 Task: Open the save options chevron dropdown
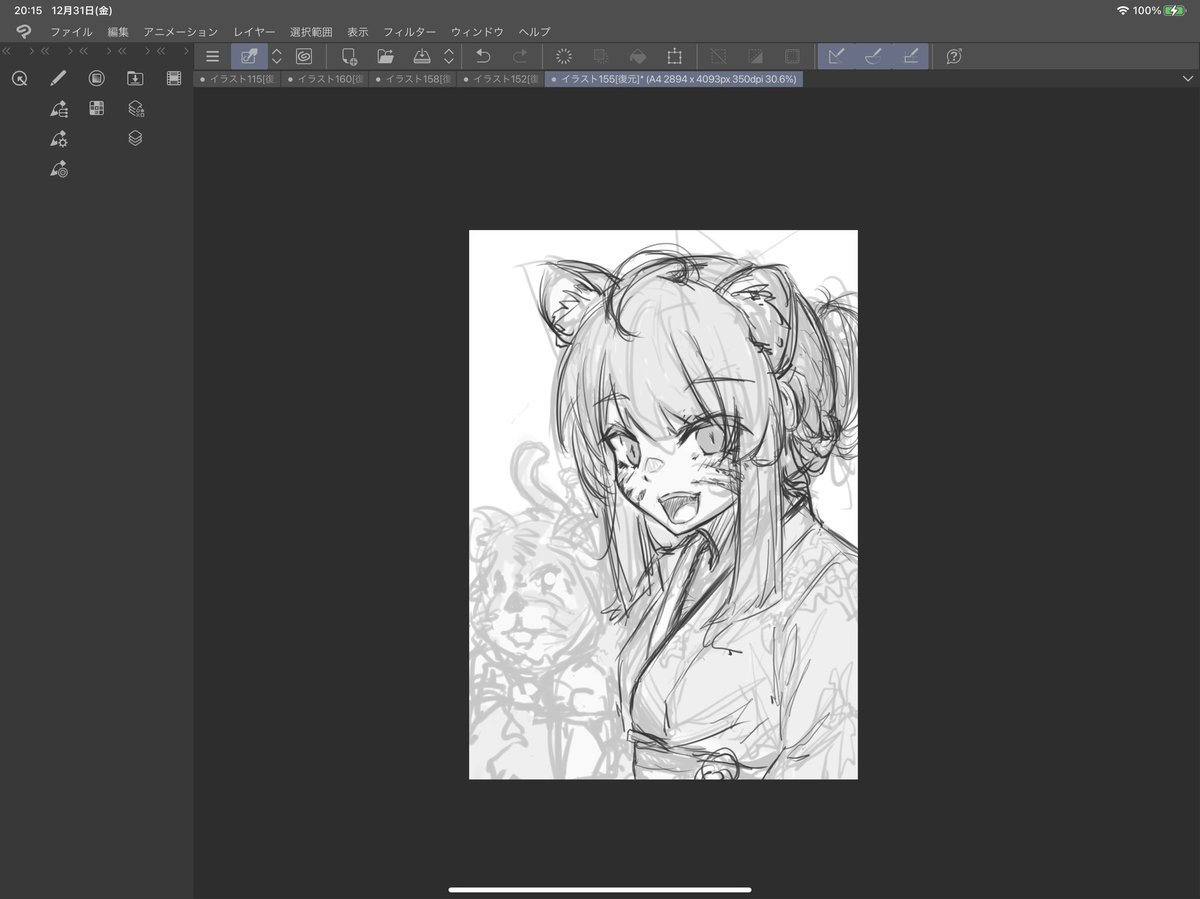(447, 56)
